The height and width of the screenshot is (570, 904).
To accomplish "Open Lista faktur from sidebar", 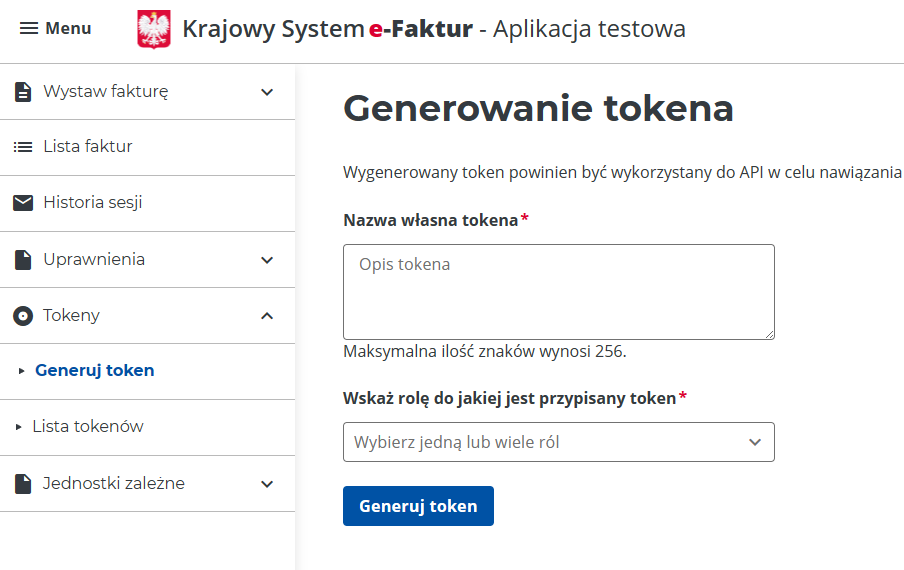I will (88, 147).
